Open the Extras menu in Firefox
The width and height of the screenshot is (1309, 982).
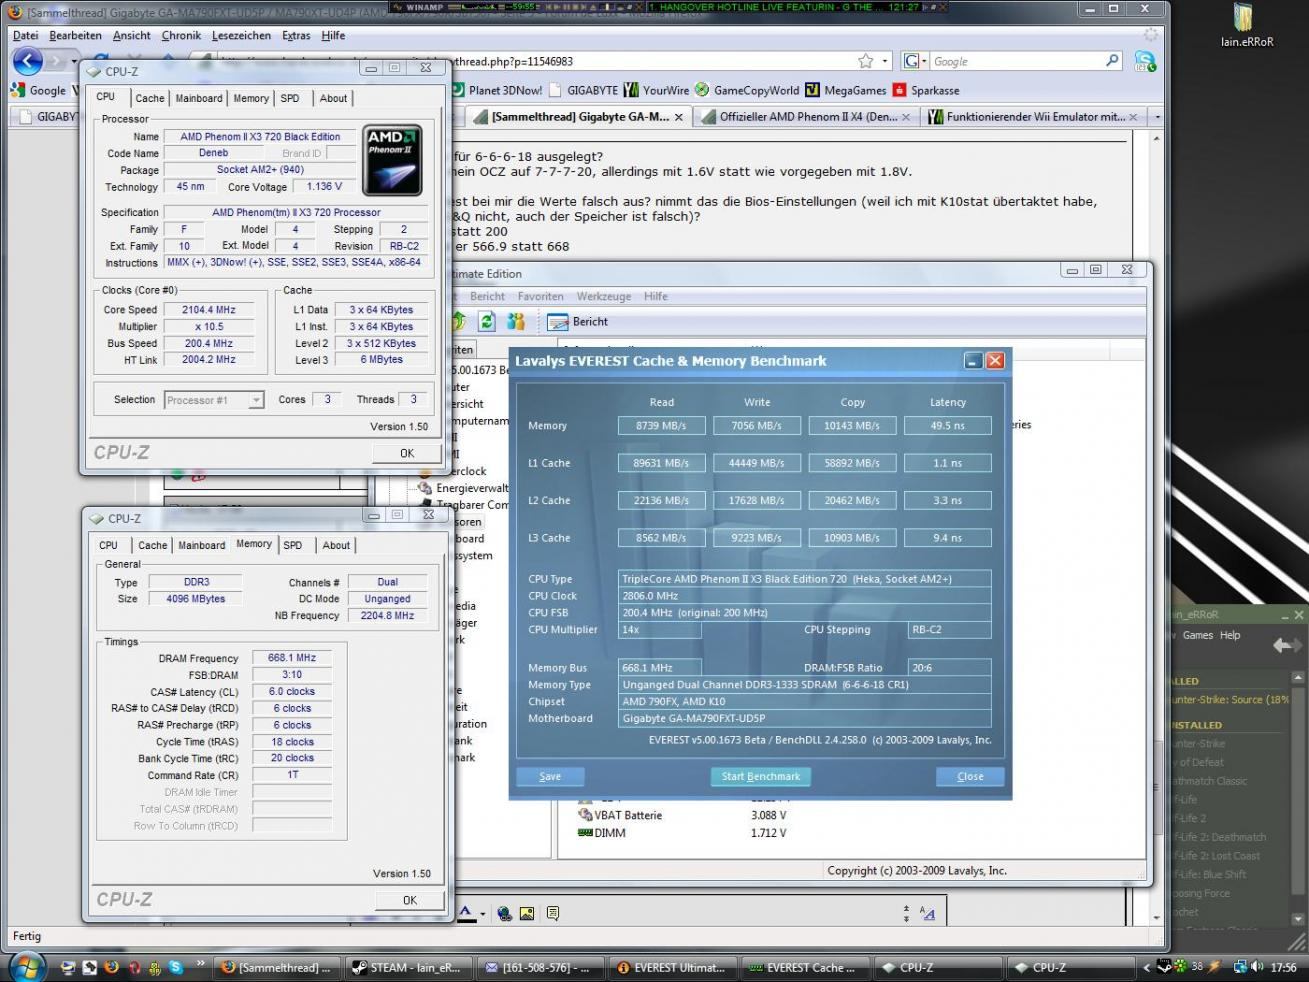[296, 35]
